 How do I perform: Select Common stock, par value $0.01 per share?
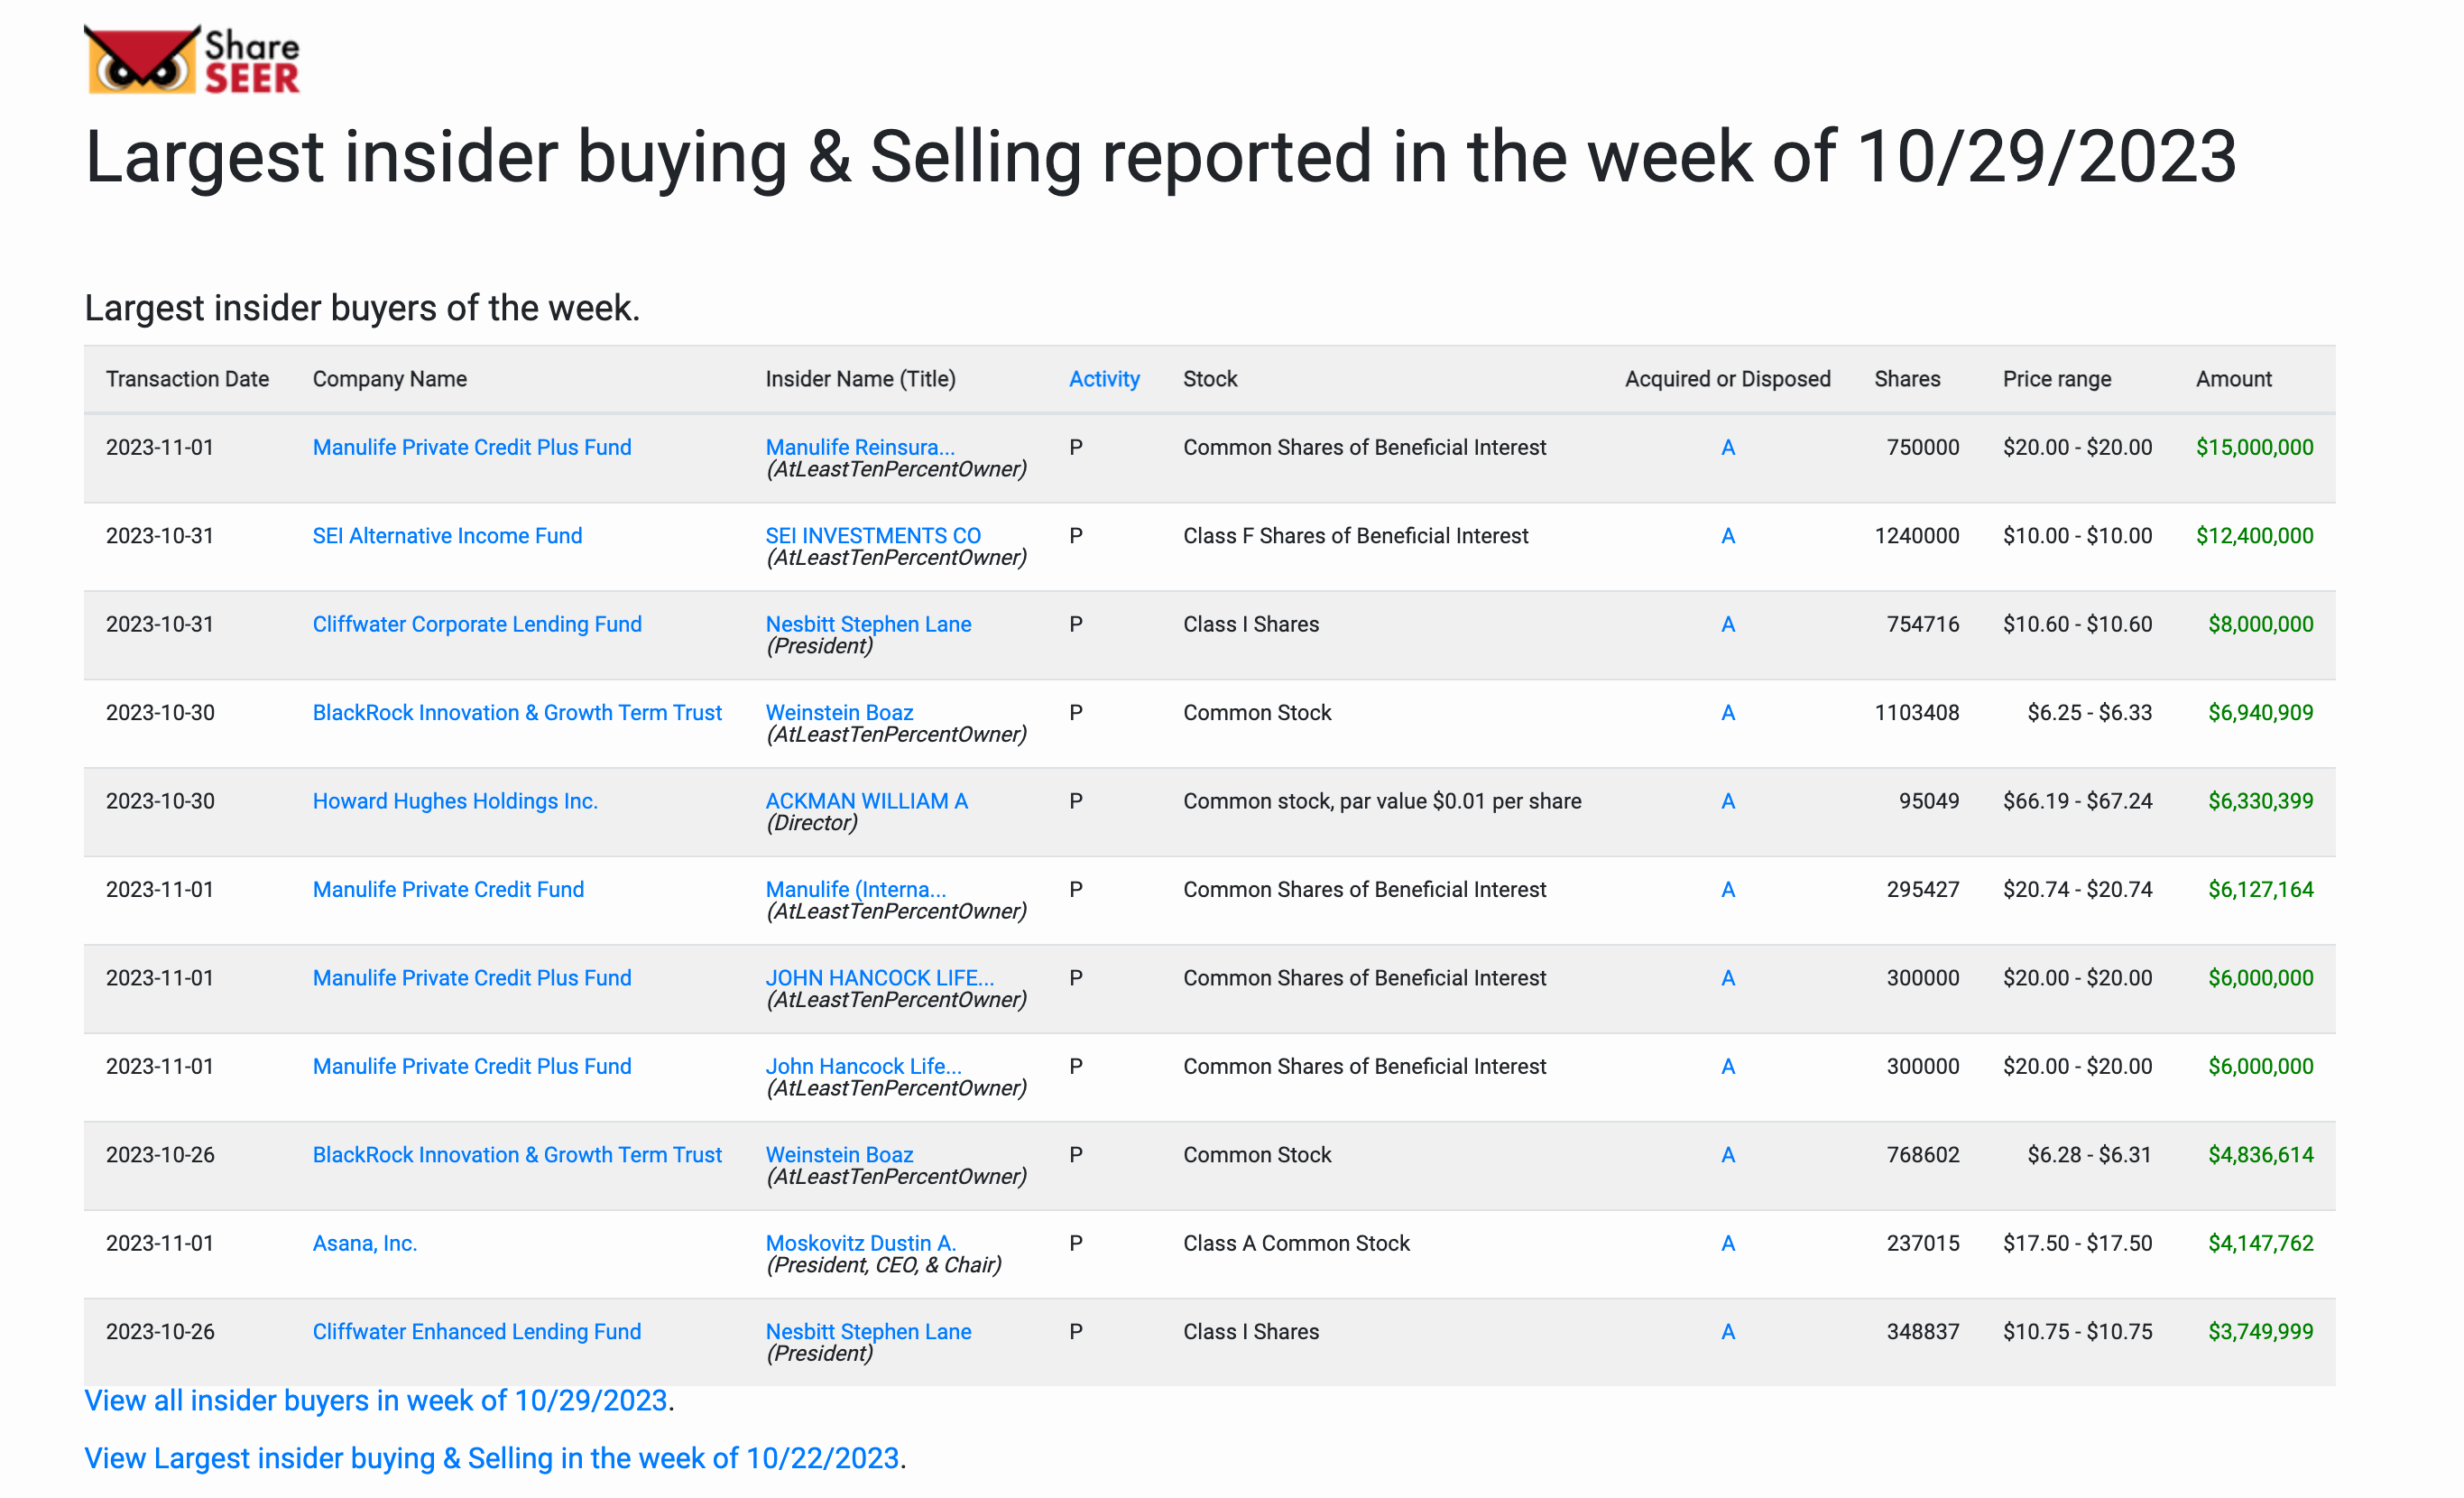pos(1382,801)
